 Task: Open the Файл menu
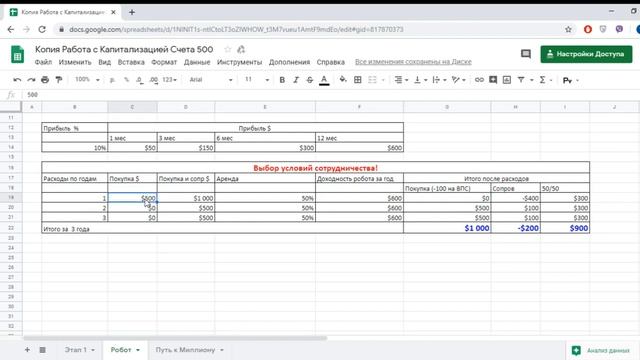point(43,62)
